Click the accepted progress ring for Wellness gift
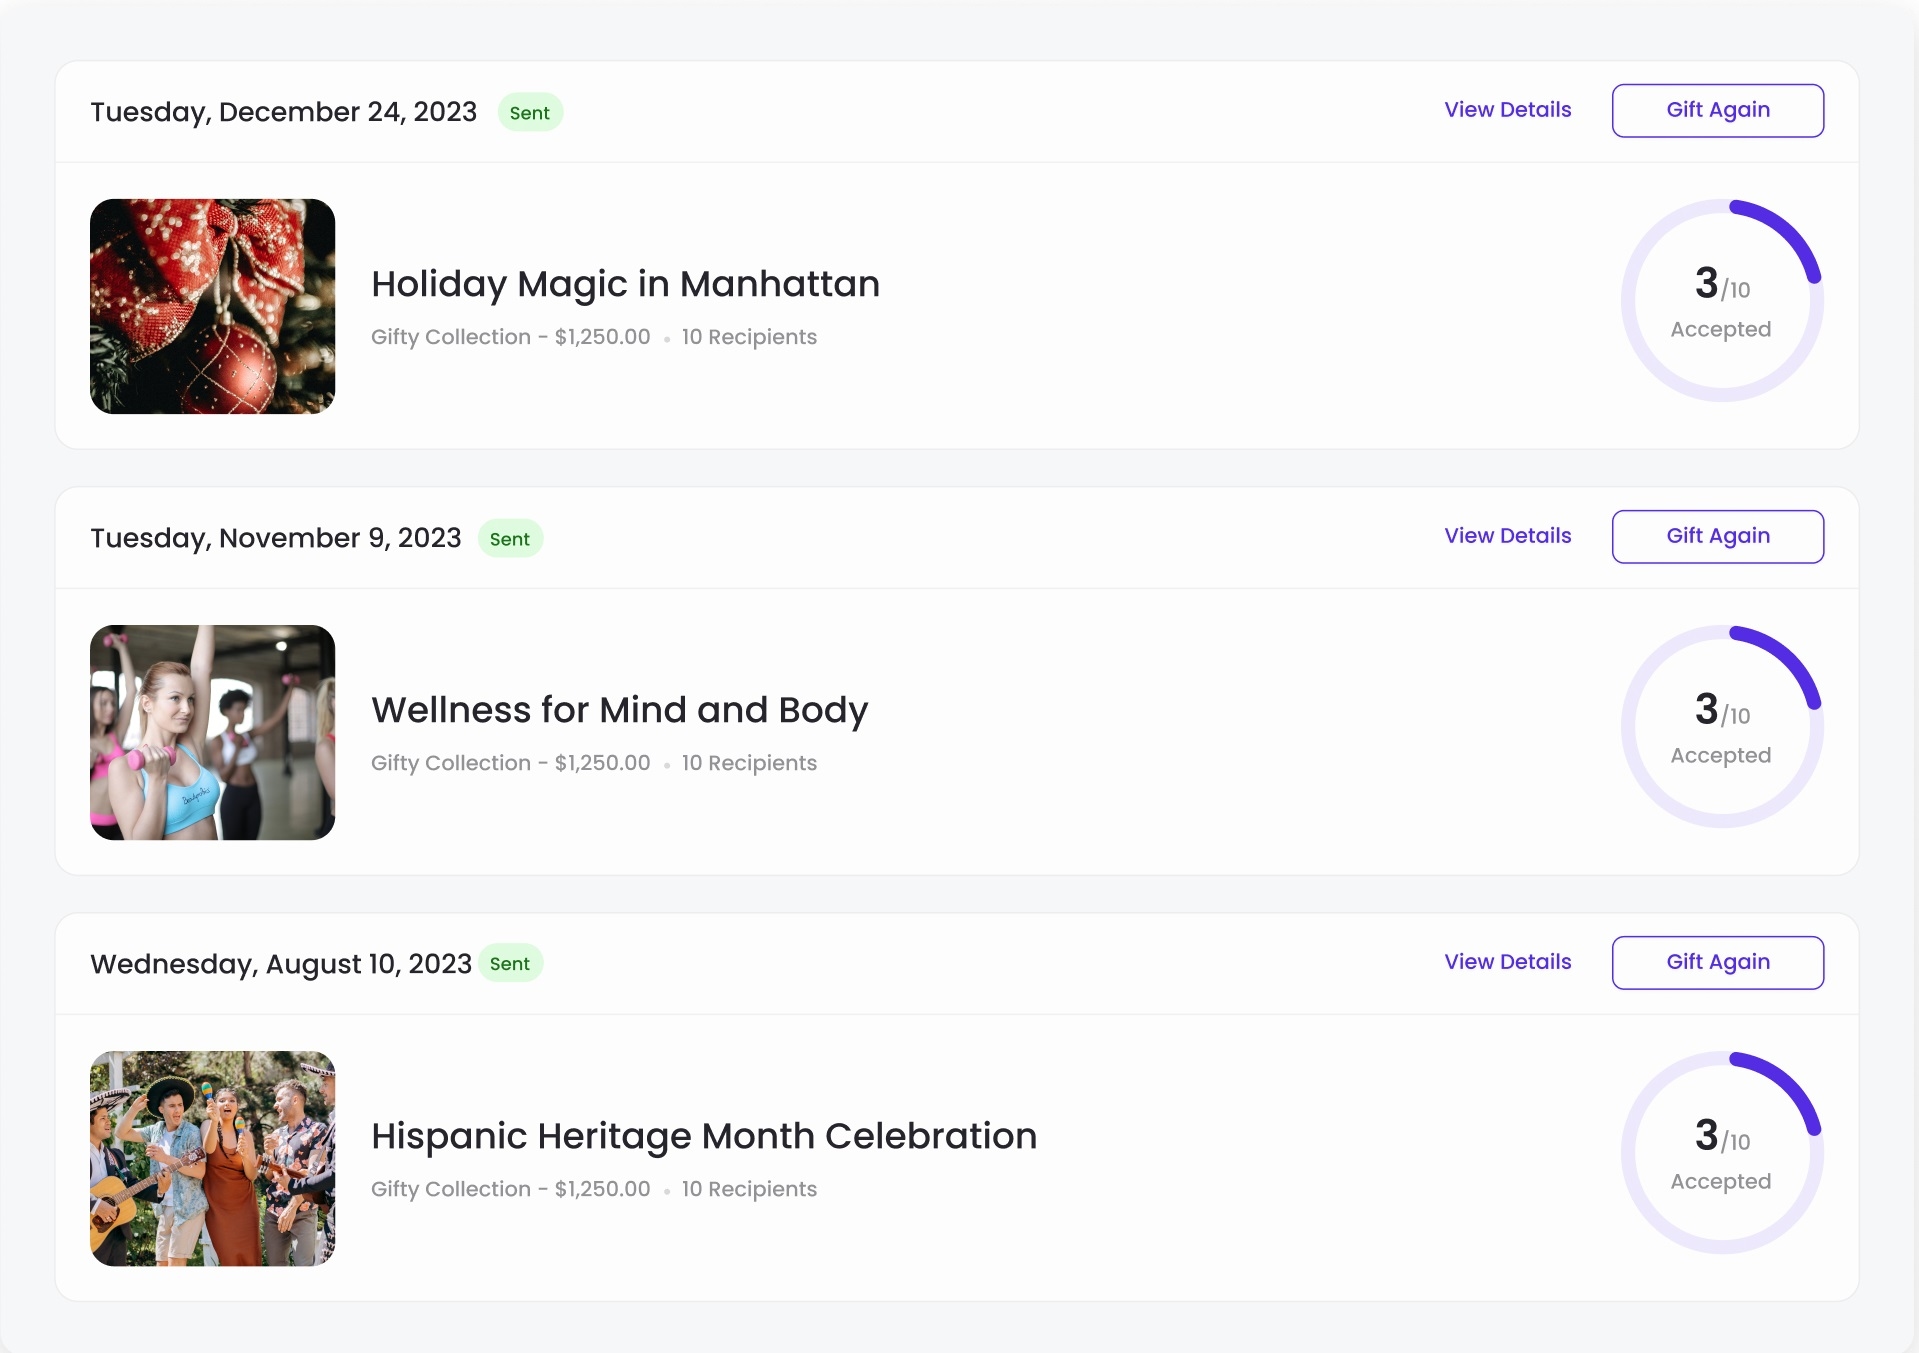1919x1353 pixels. coord(1721,727)
